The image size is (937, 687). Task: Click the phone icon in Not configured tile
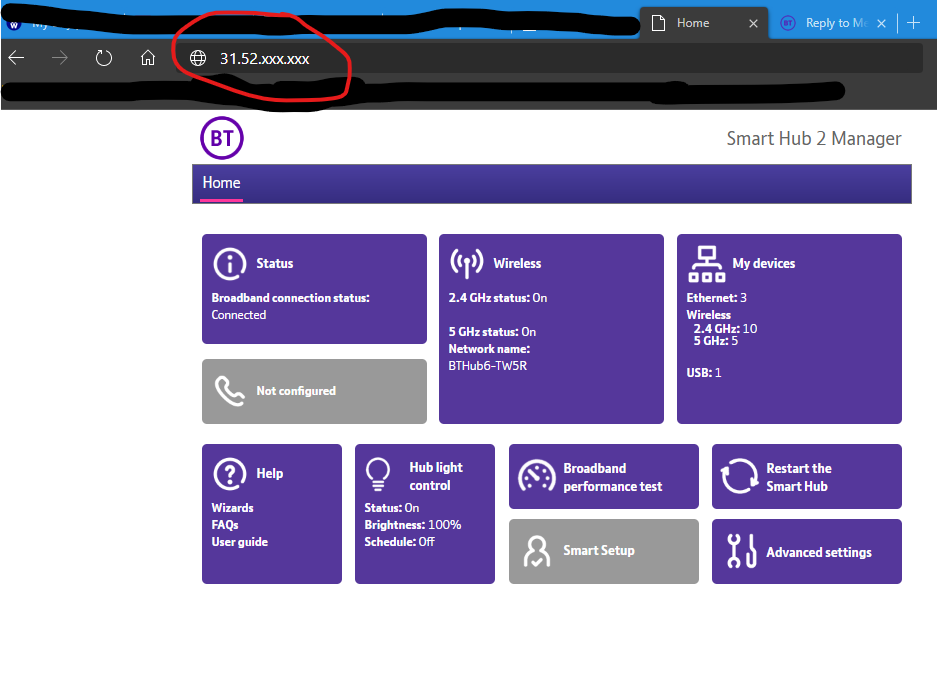[229, 391]
